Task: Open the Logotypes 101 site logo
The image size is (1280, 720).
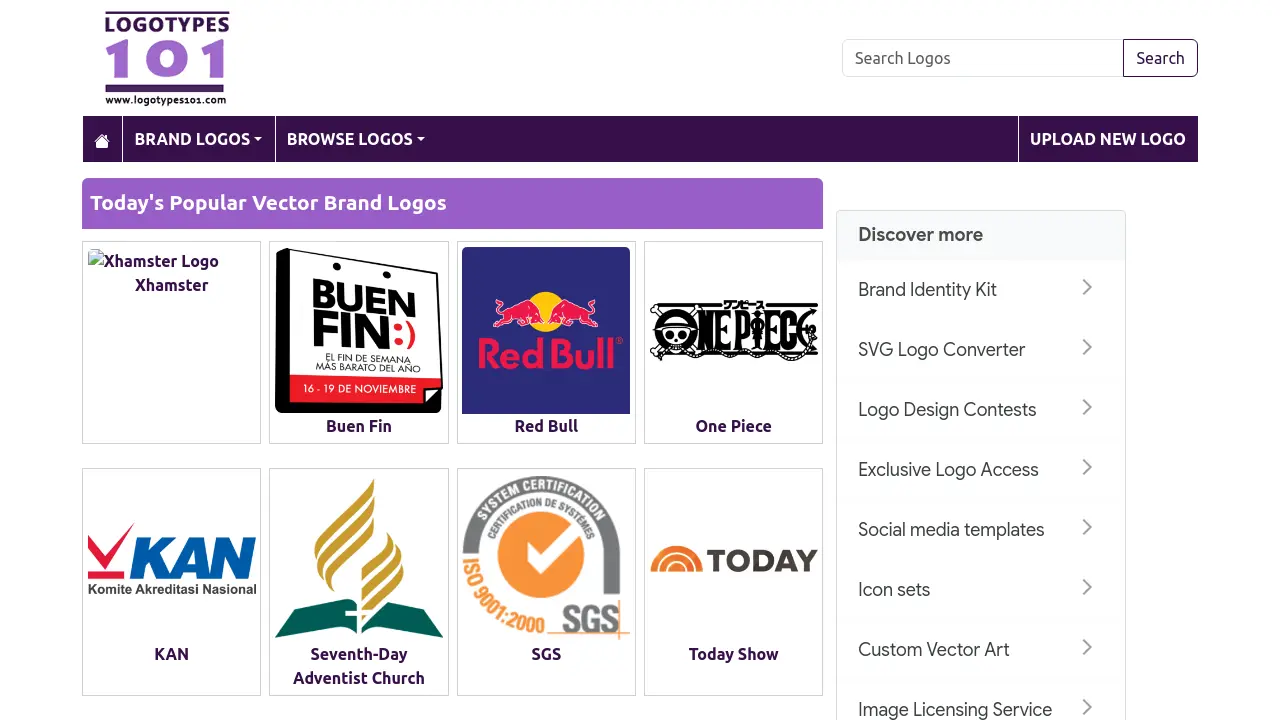Action: point(166,57)
